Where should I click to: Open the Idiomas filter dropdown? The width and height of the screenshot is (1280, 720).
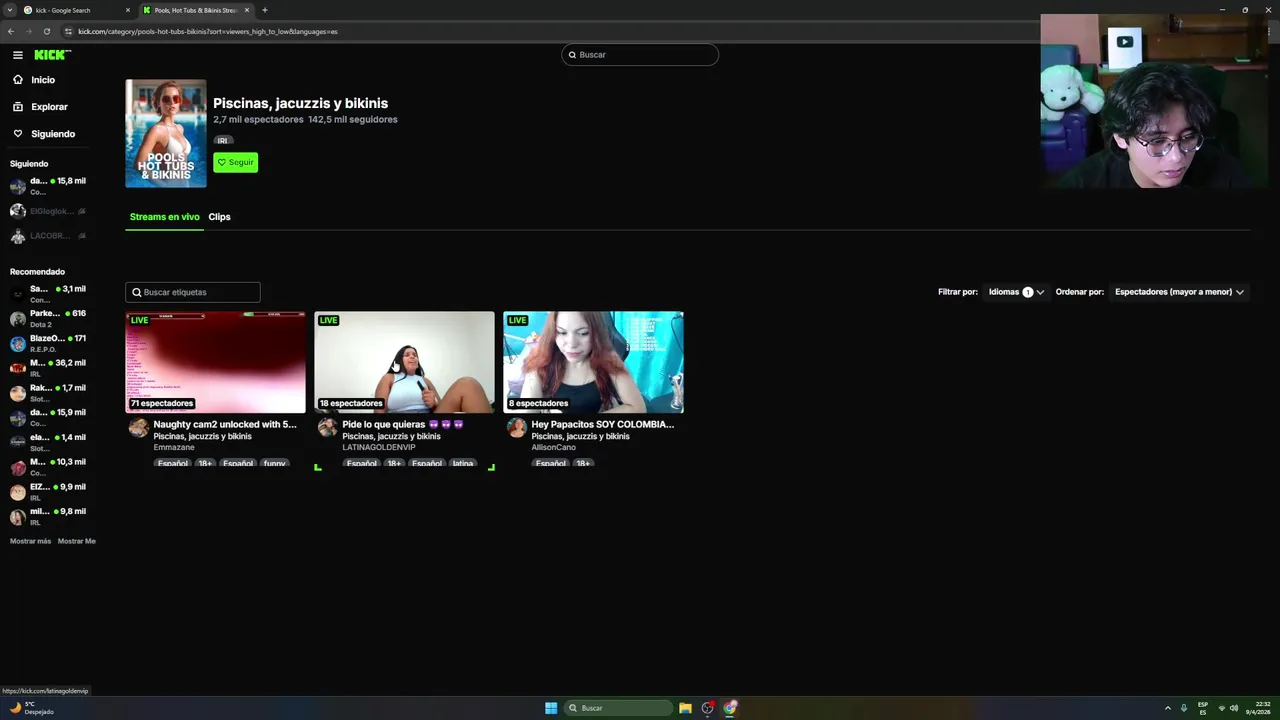pyautogui.click(x=1016, y=292)
